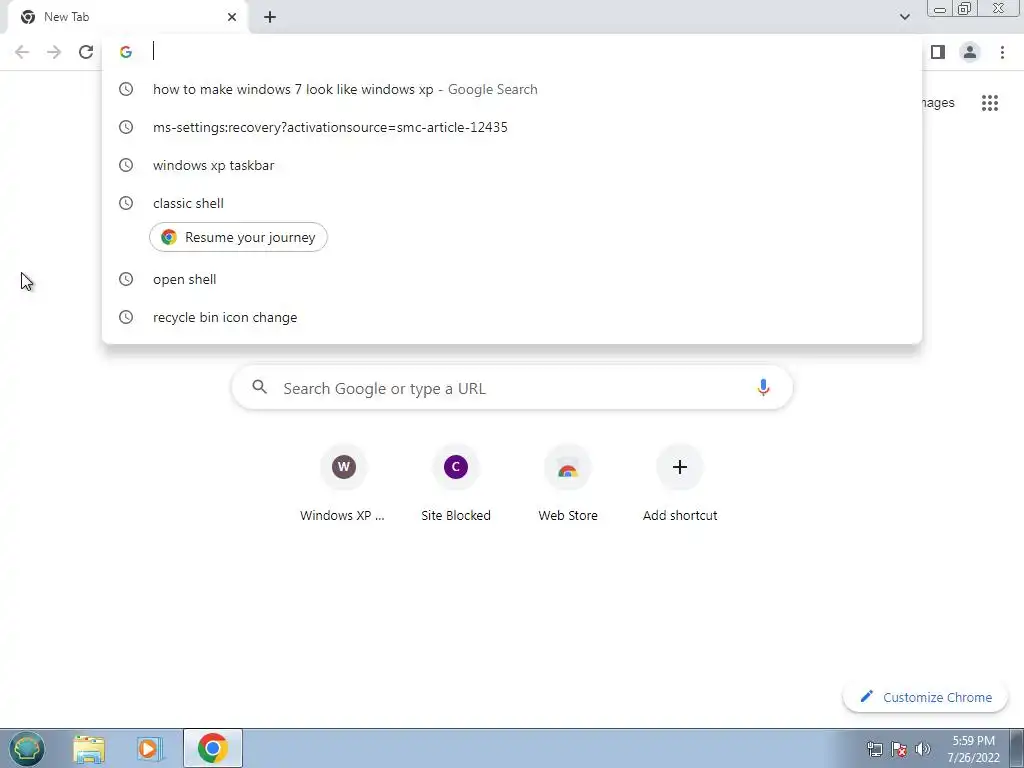Click the Search Google or type a URL box
Screen dimensions: 1024x768
tap(512, 388)
